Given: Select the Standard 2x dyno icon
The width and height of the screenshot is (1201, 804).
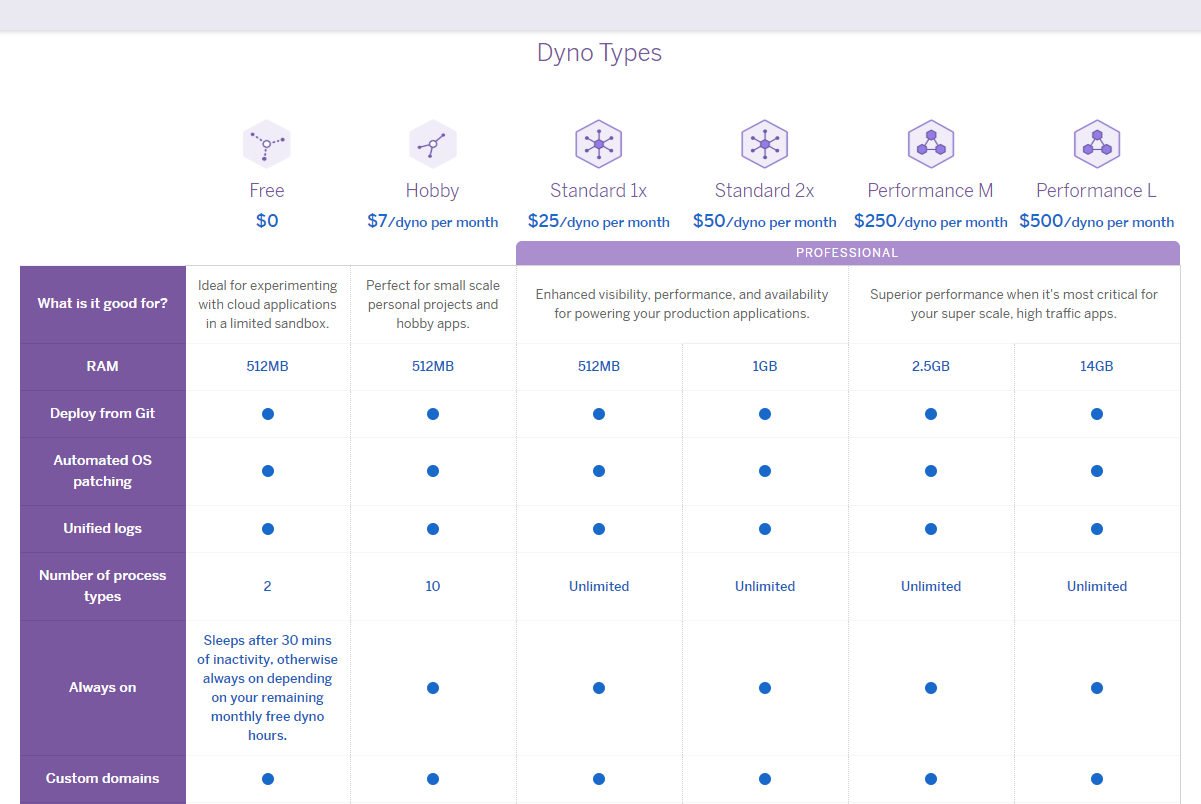Looking at the screenshot, I should pyautogui.click(x=764, y=144).
